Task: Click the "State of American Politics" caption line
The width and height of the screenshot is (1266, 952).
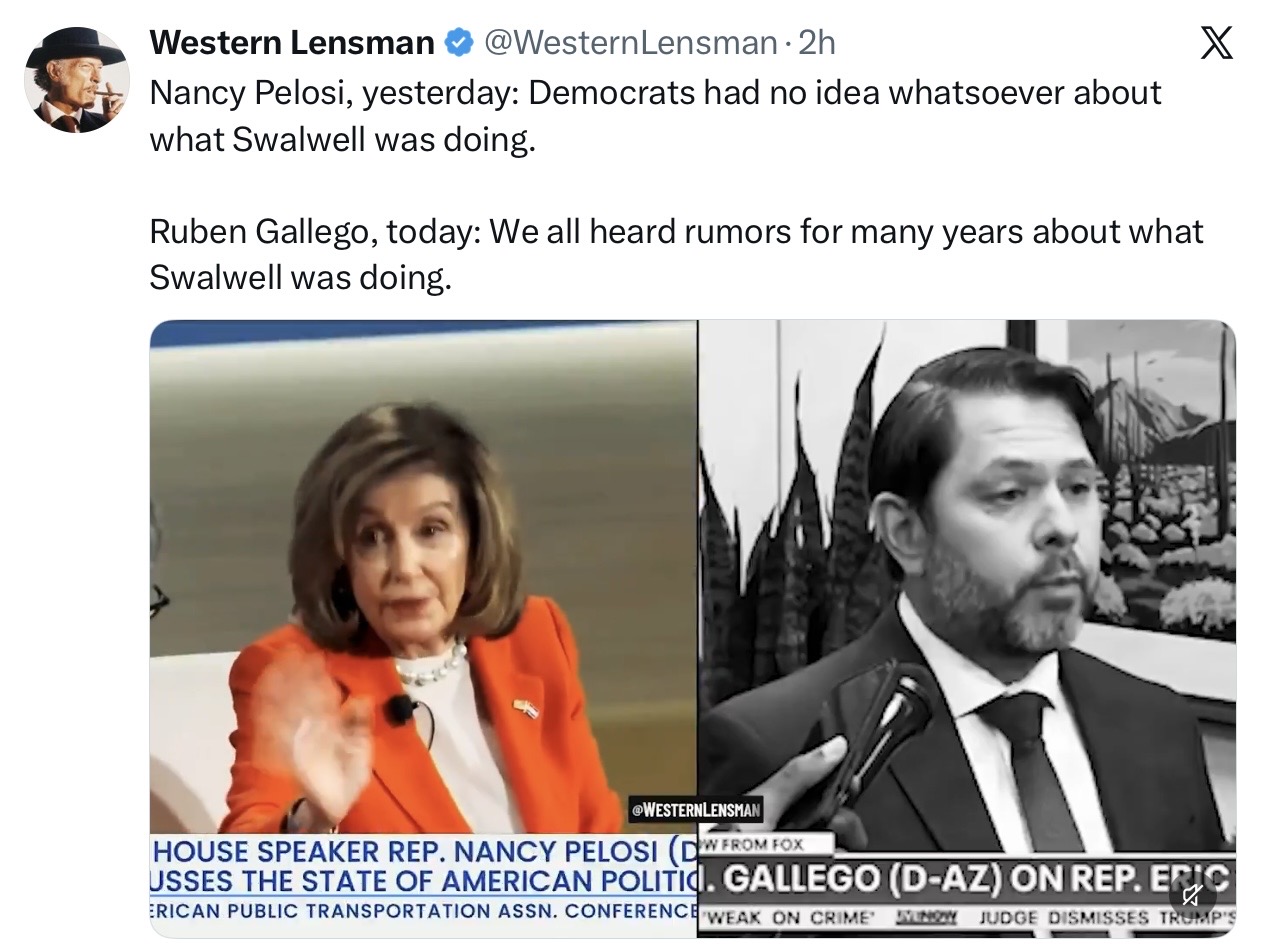Action: [x=423, y=882]
